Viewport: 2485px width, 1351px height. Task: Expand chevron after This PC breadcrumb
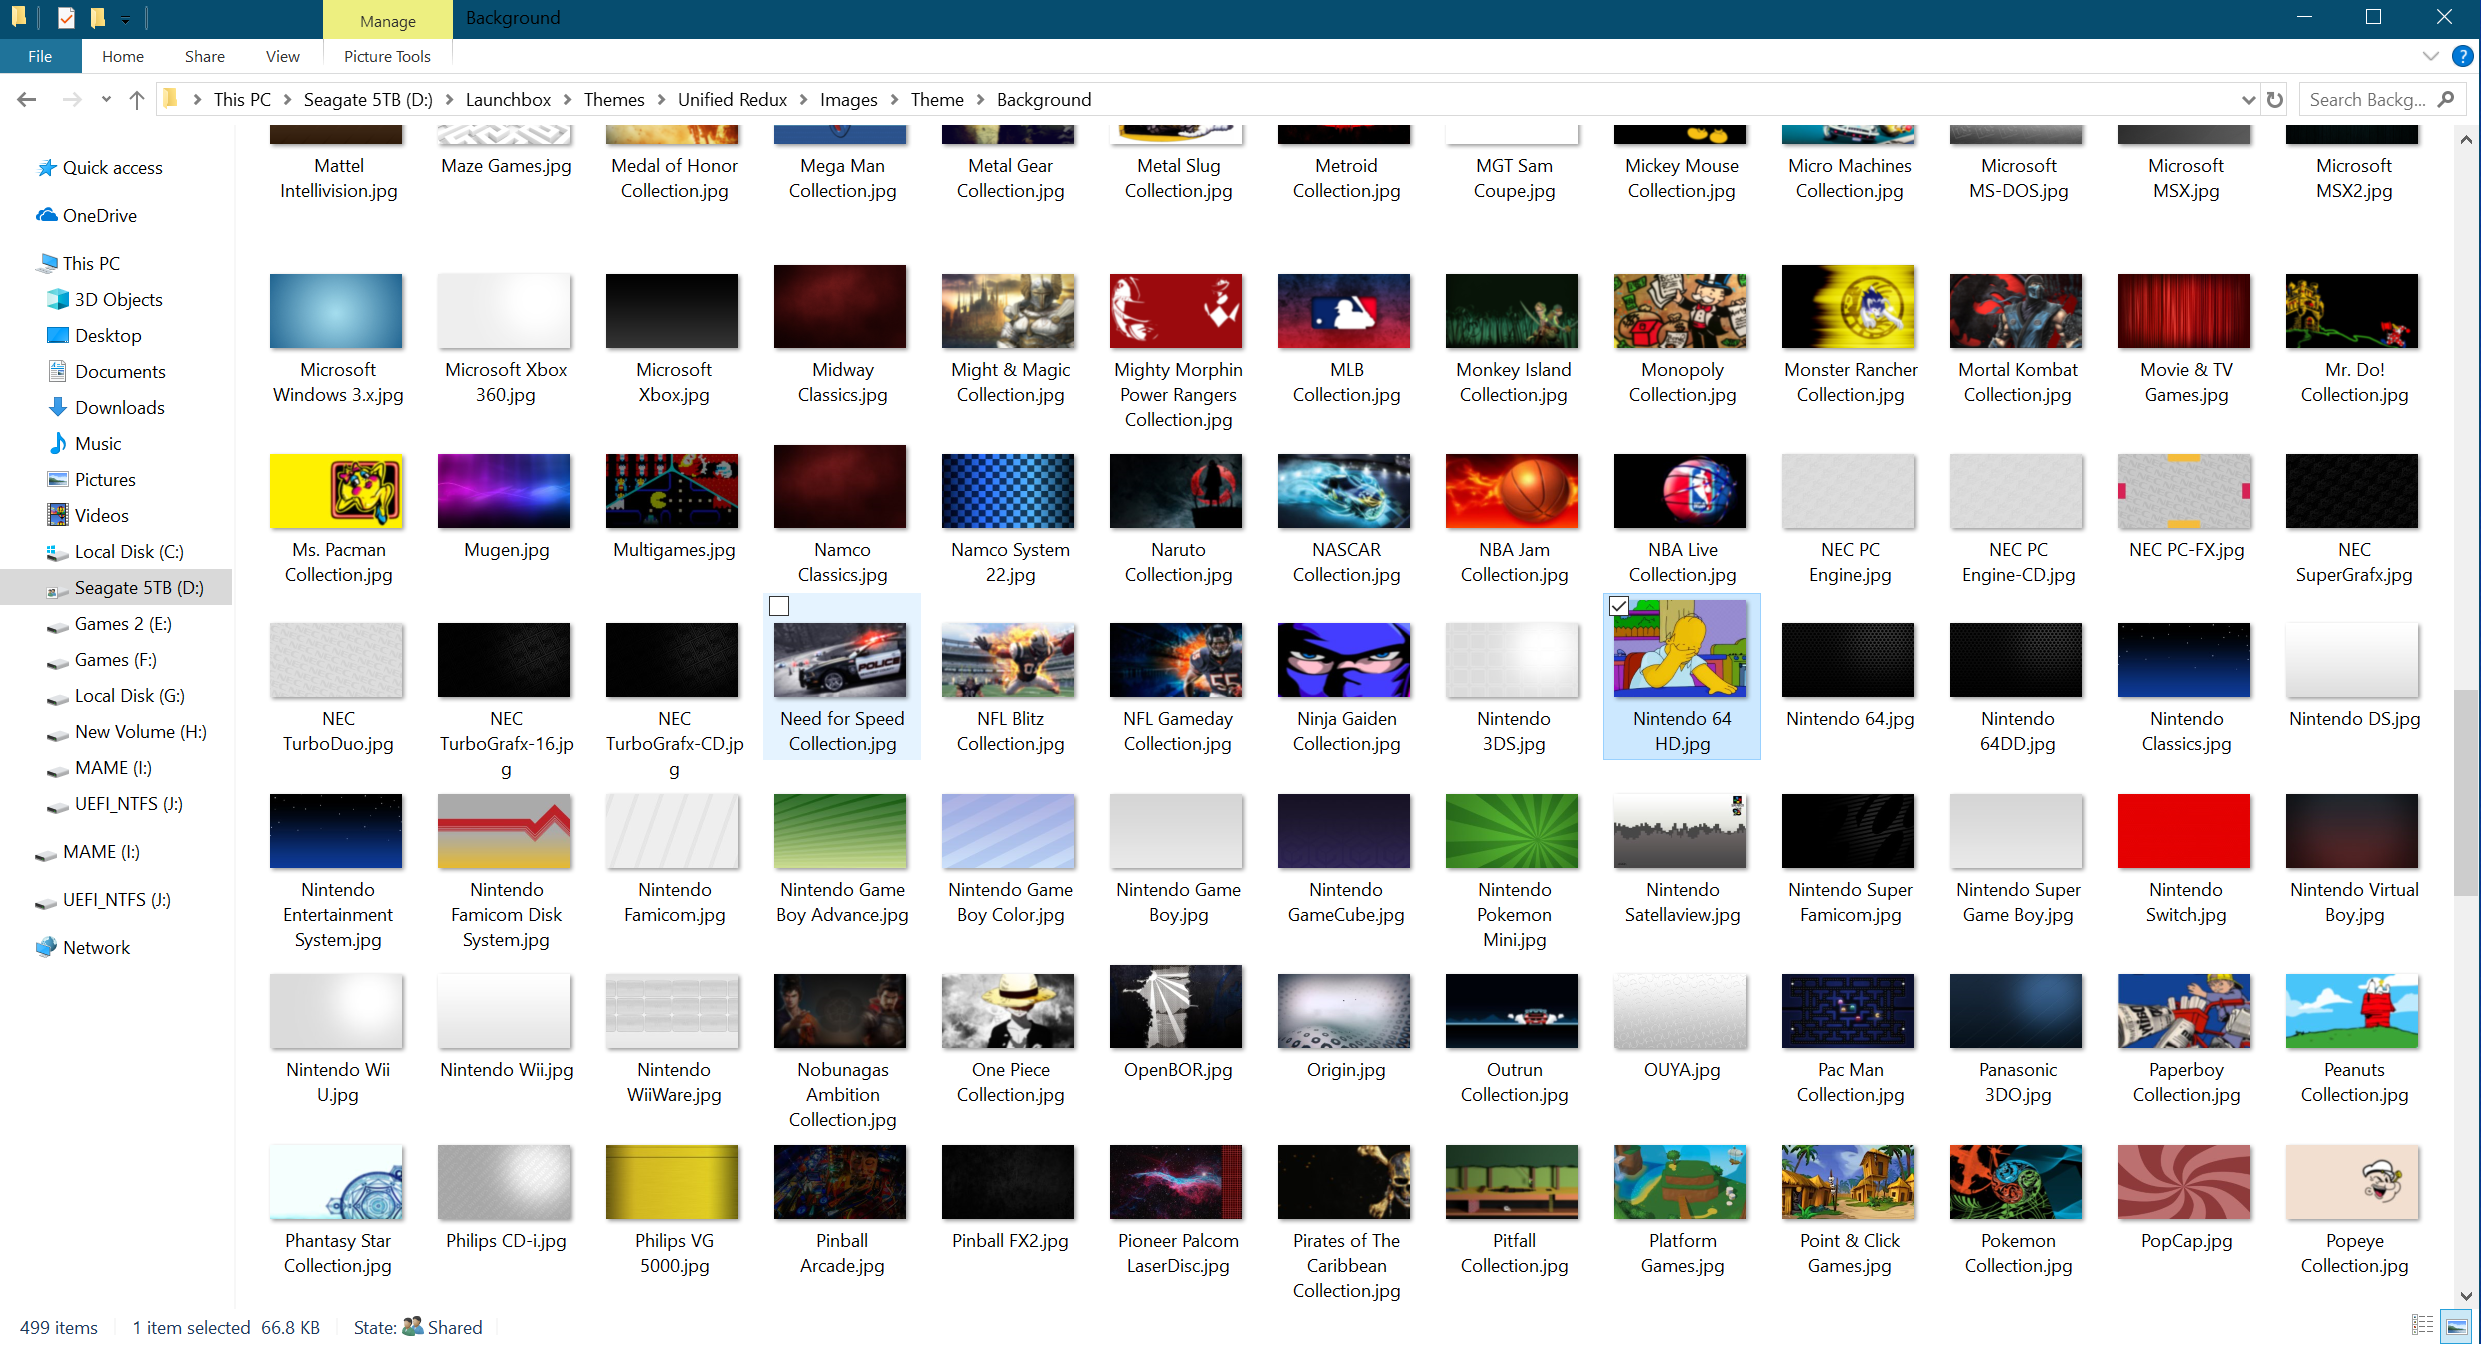click(x=287, y=99)
